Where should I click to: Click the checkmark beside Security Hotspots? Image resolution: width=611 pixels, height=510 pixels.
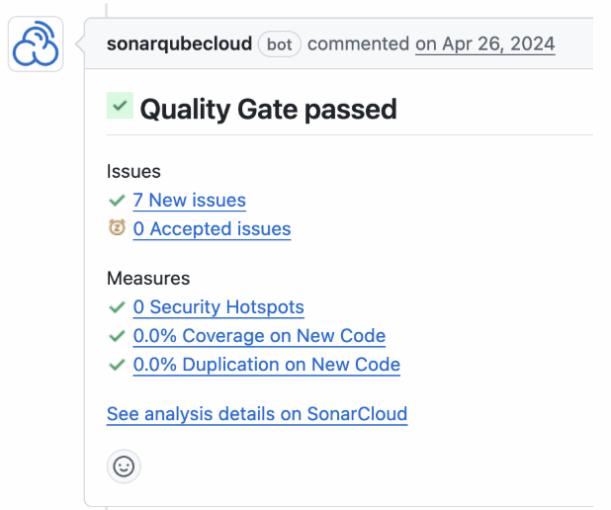coord(116,307)
